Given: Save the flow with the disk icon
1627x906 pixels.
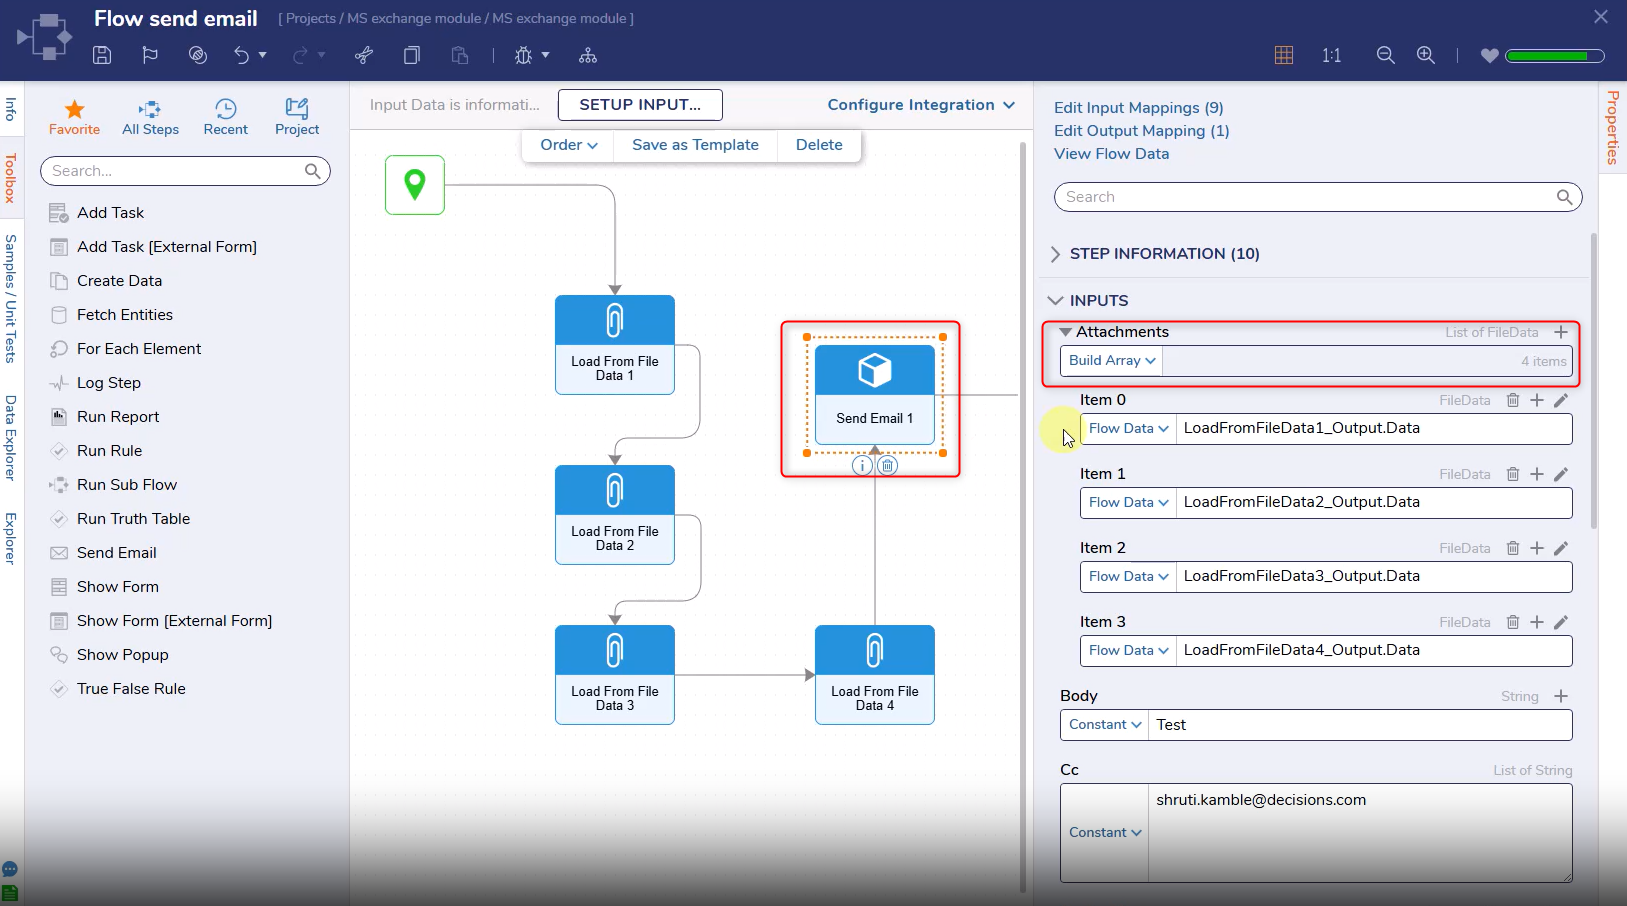Looking at the screenshot, I should coord(102,55).
